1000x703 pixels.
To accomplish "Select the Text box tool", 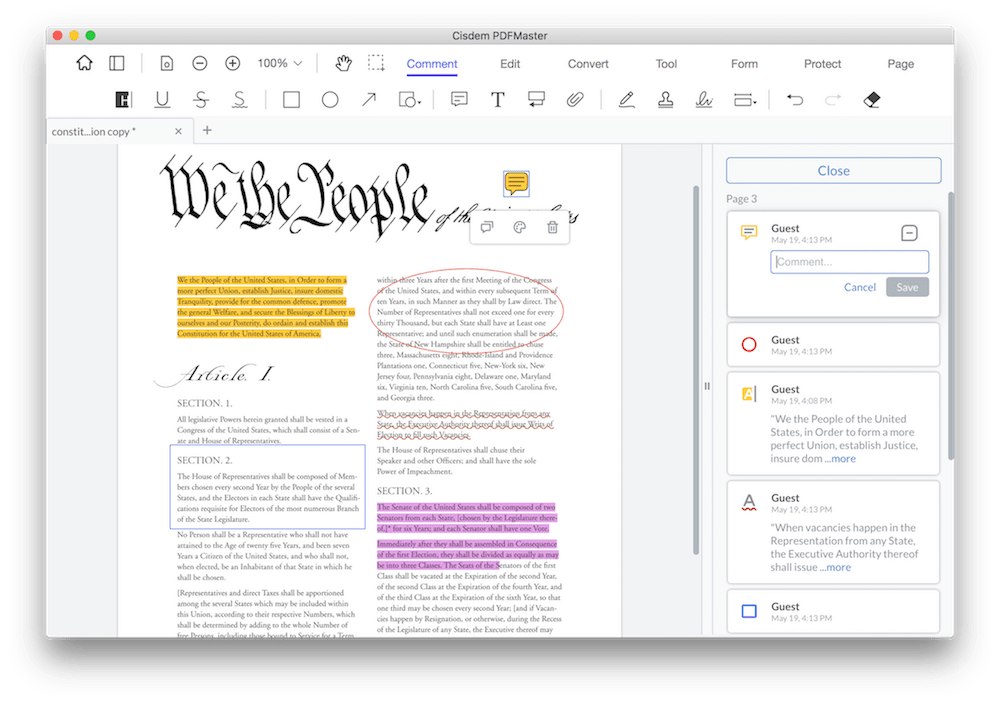I will (497, 100).
